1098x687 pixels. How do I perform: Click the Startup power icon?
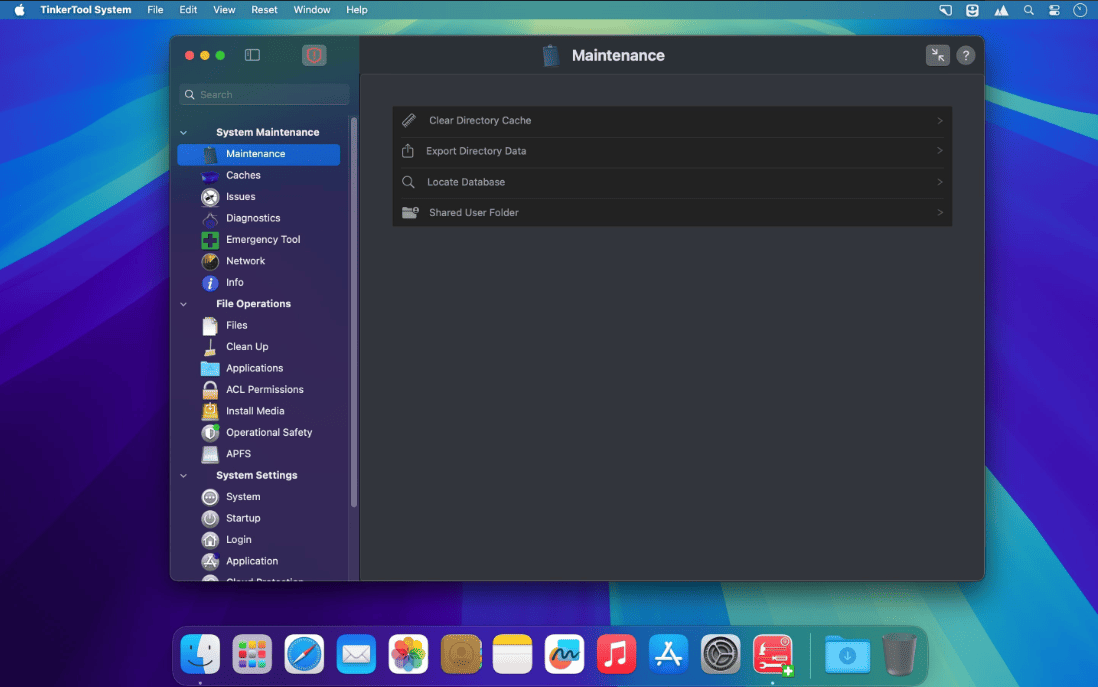click(210, 519)
